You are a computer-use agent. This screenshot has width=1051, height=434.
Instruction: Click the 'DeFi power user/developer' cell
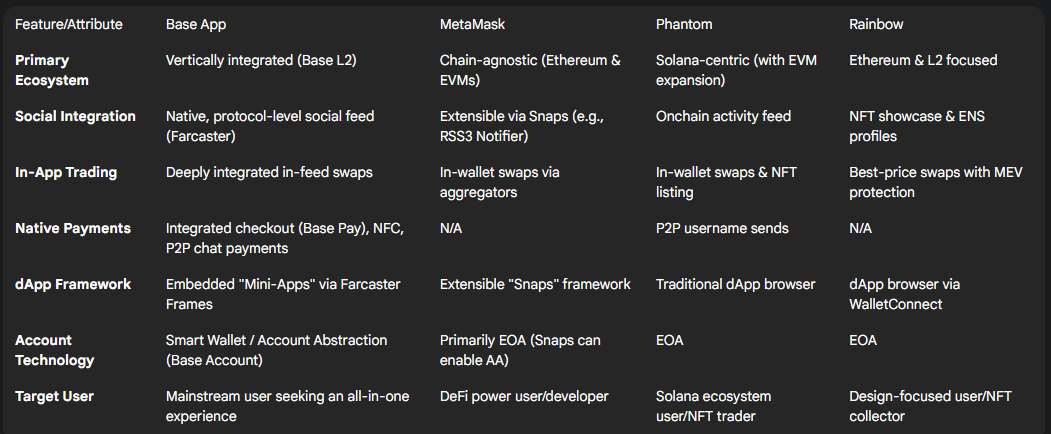click(x=524, y=396)
